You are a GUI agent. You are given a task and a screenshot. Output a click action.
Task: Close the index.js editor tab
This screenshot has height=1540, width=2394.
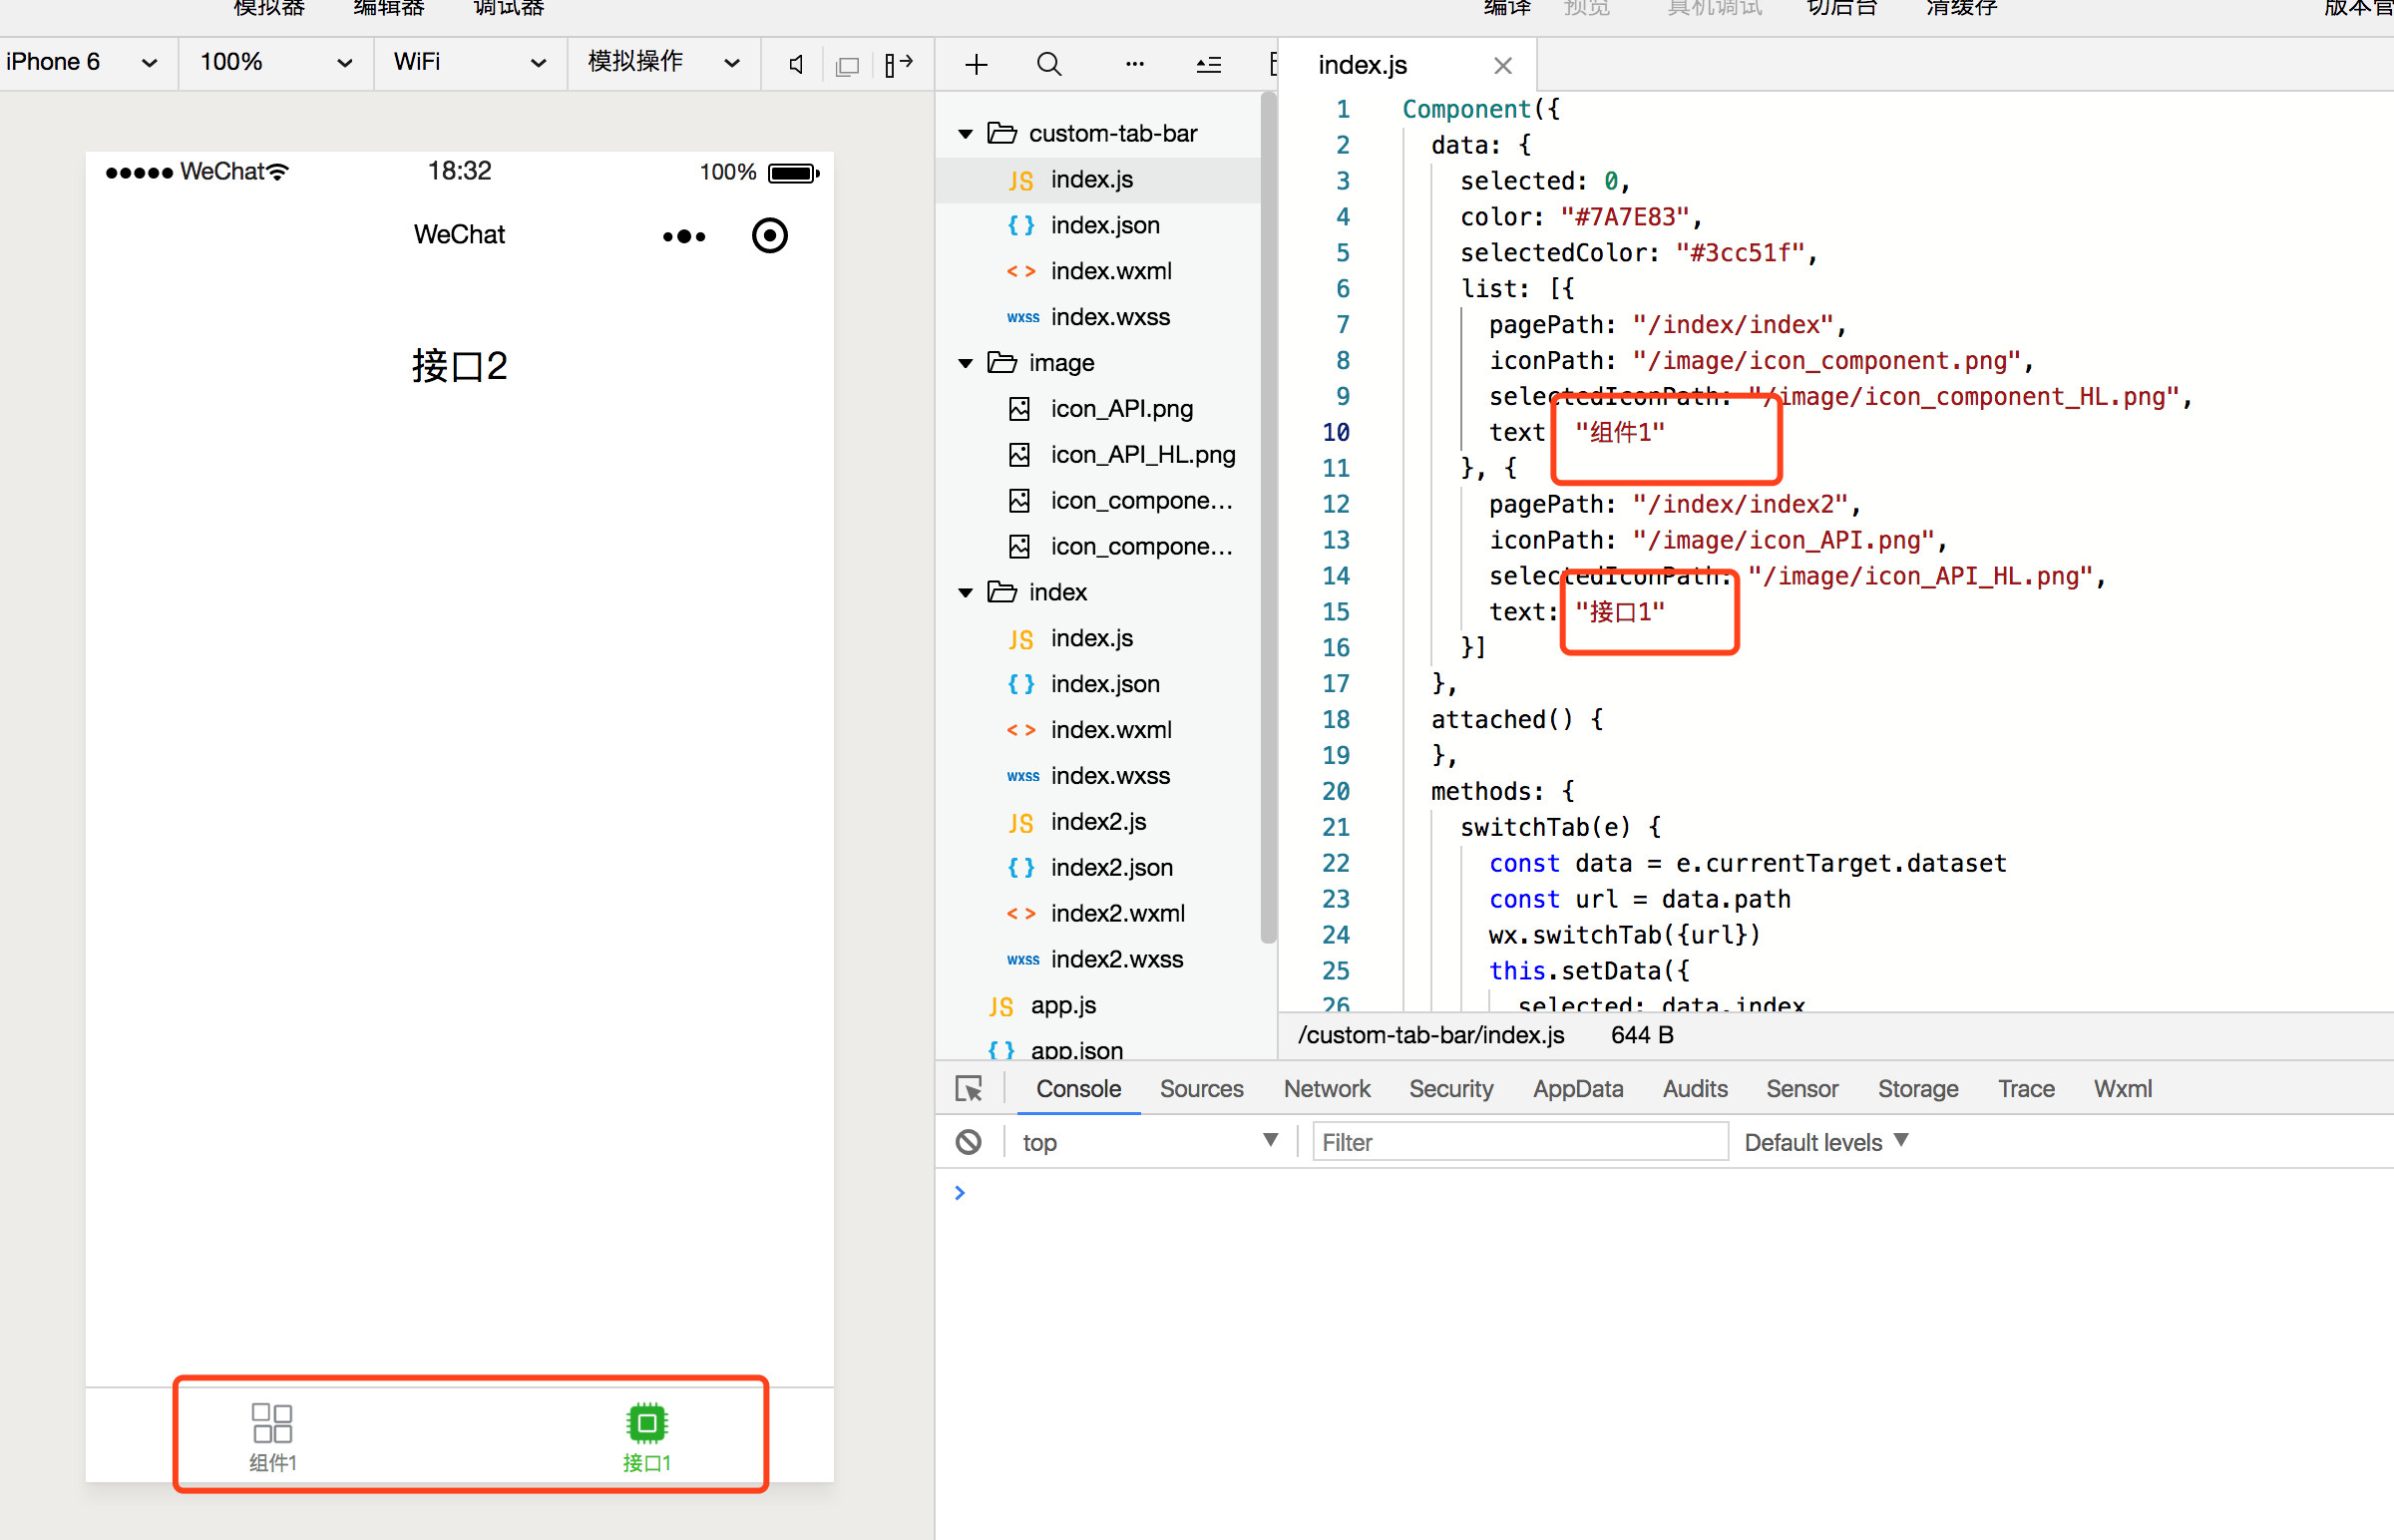tap(1502, 66)
